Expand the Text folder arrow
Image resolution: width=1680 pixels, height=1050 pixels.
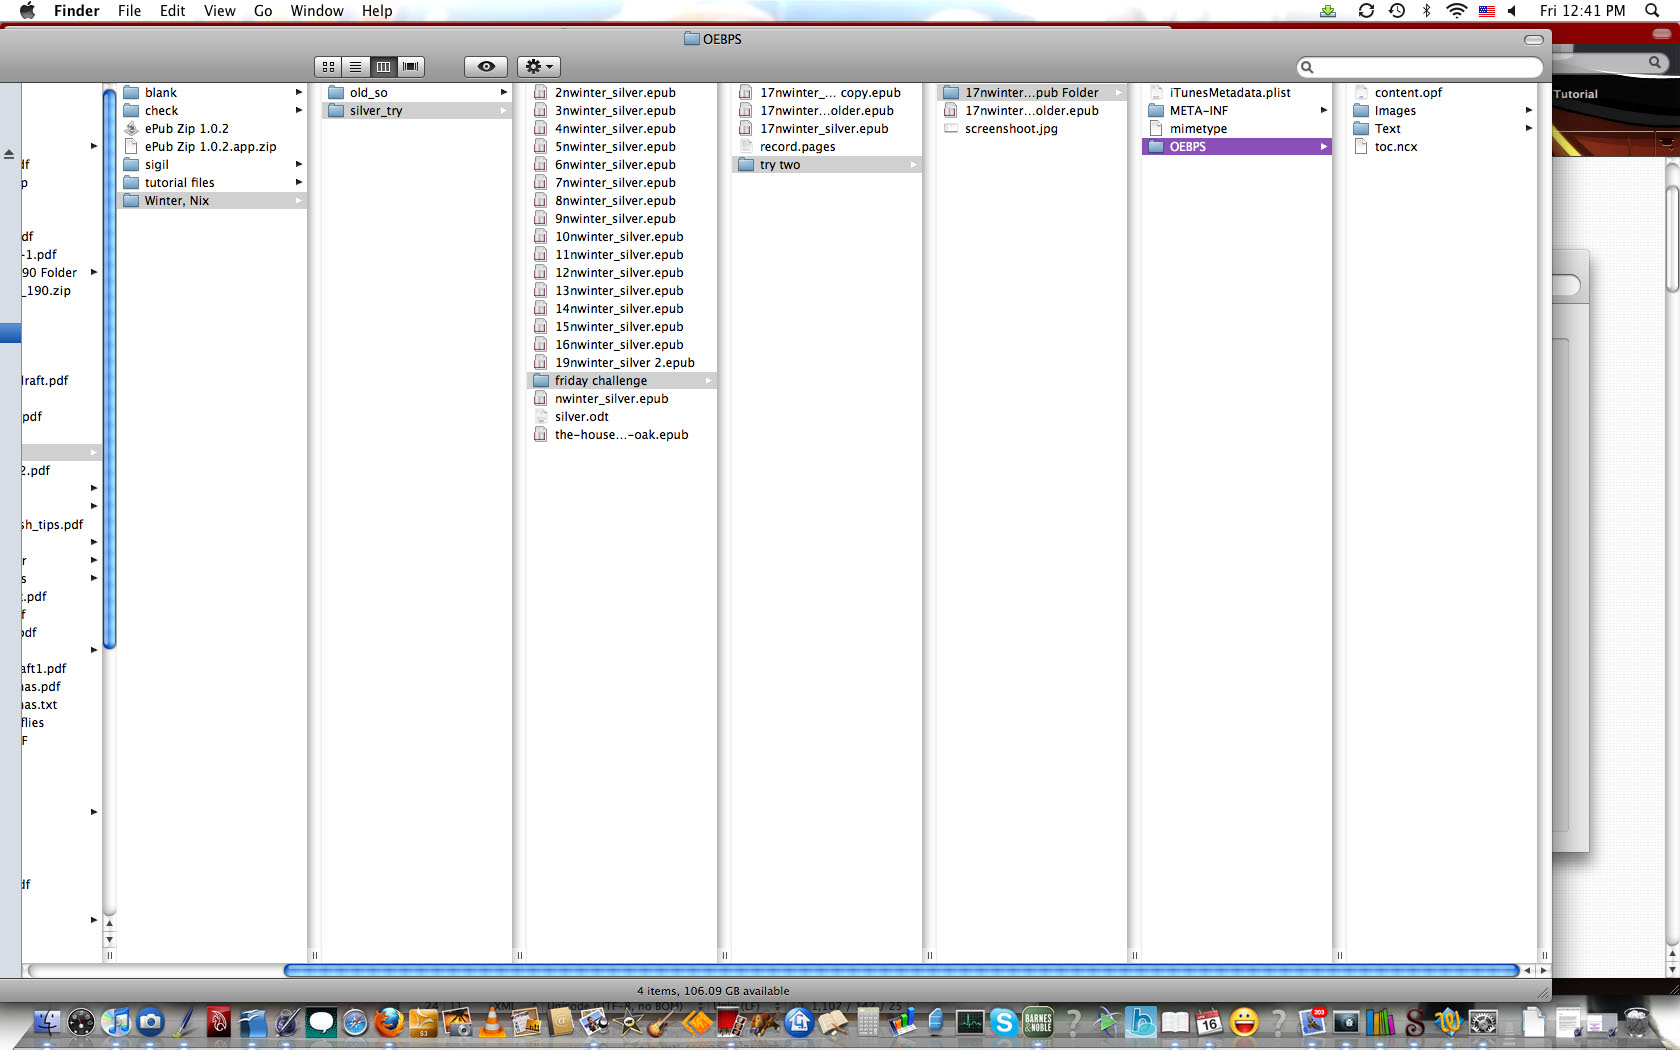pyautogui.click(x=1528, y=128)
